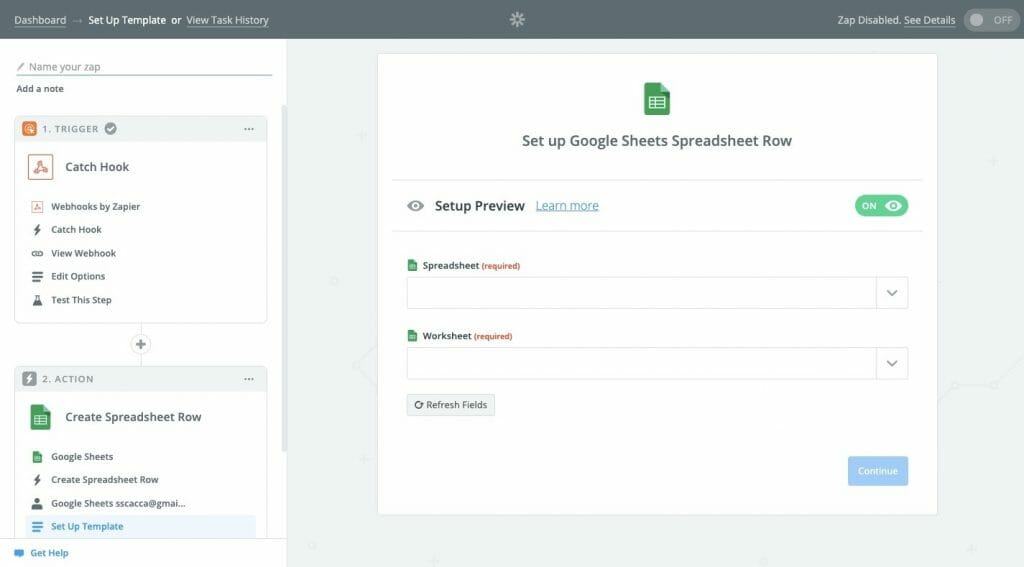Click the flask icon beside Test This Step
Viewport: 1024px width, 567px height.
[x=37, y=300]
